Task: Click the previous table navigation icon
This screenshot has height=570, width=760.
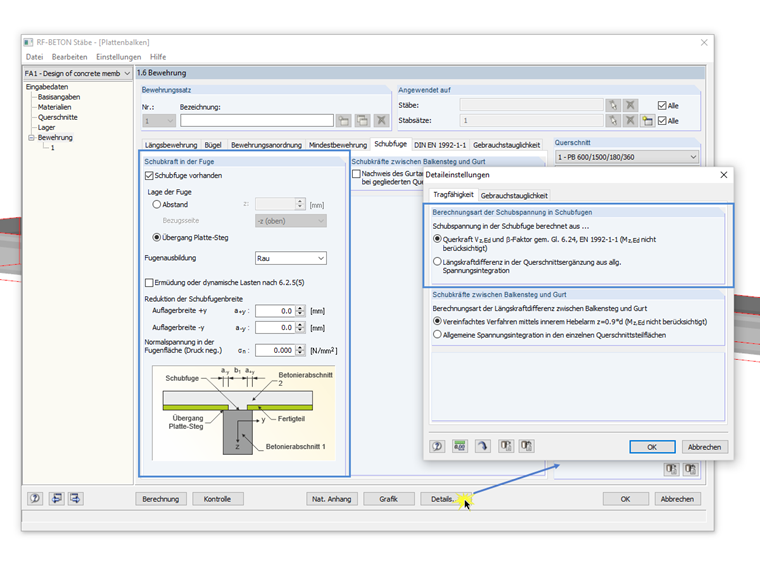Action: (56, 498)
